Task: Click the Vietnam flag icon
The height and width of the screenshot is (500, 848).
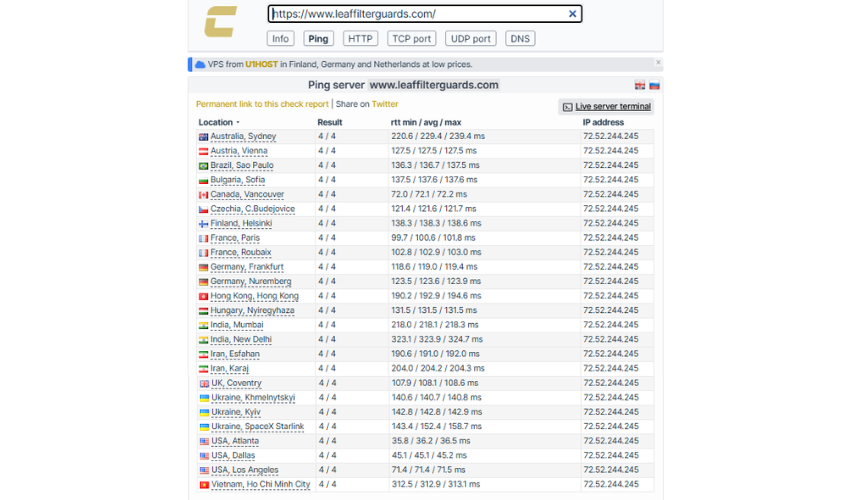Action: point(204,485)
